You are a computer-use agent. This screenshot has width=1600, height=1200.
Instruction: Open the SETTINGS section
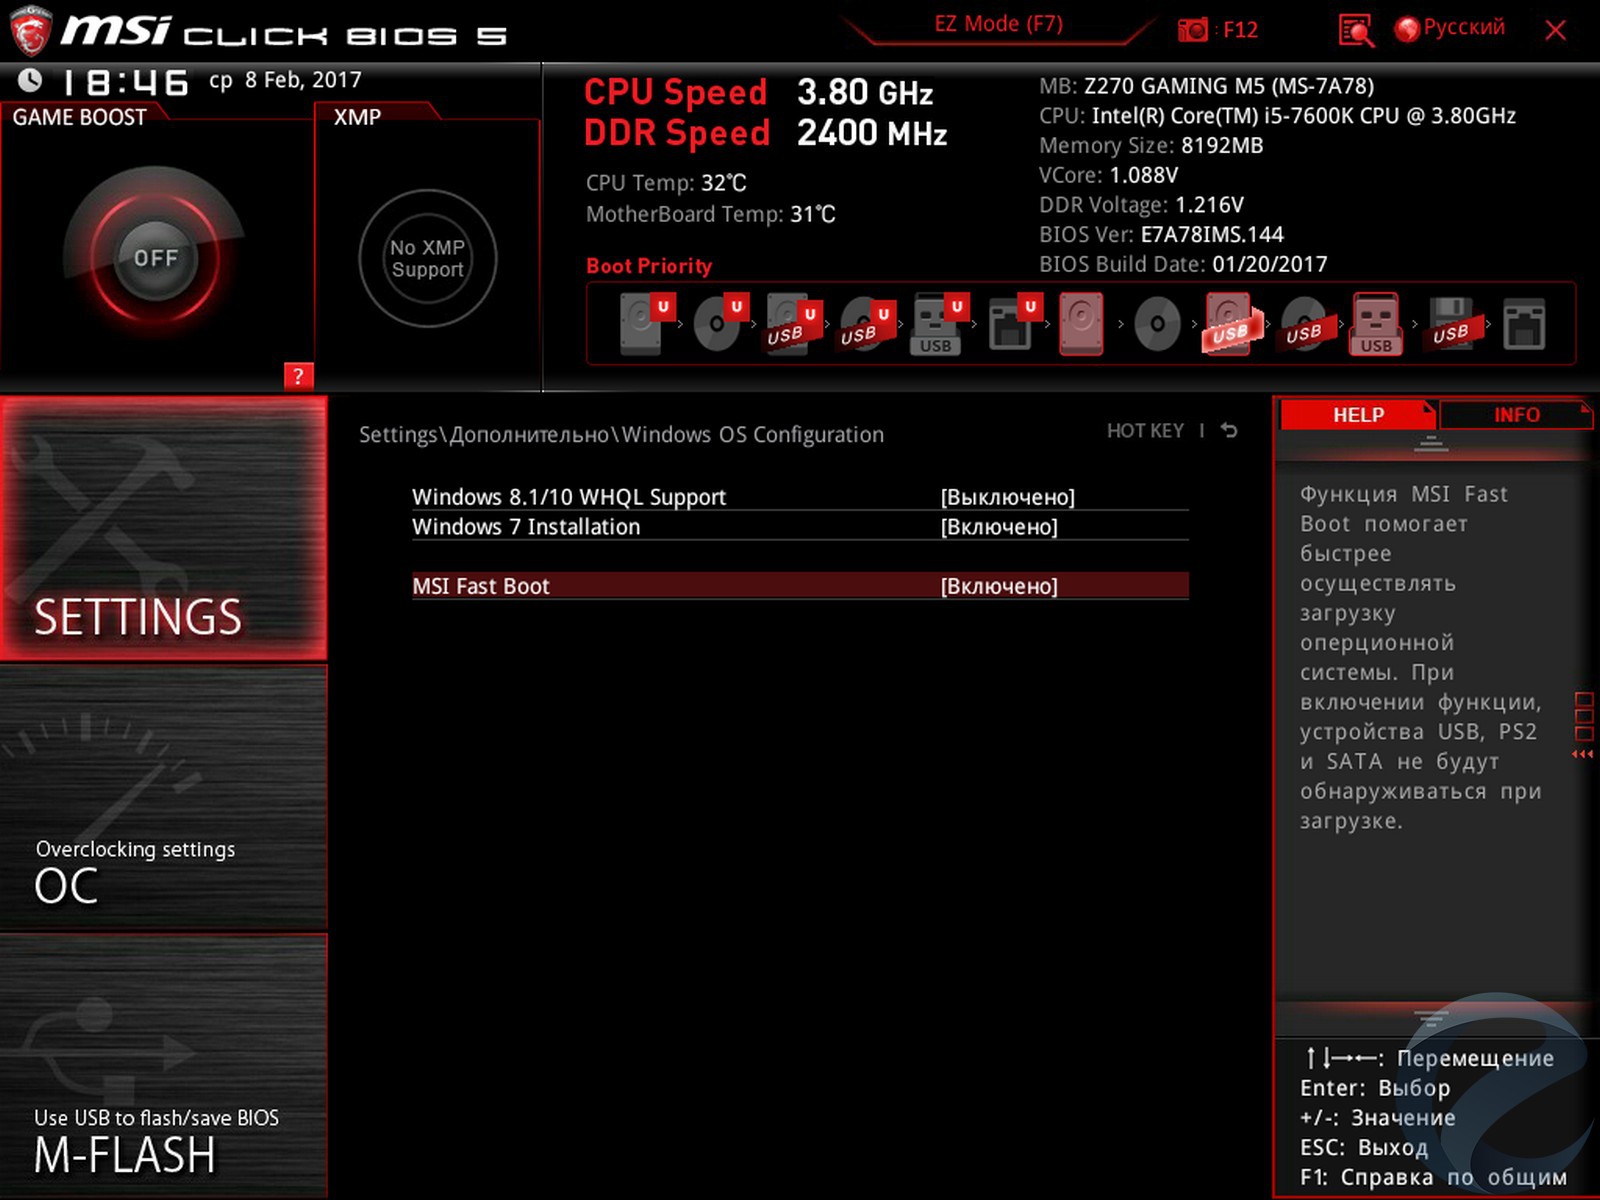[x=164, y=528]
